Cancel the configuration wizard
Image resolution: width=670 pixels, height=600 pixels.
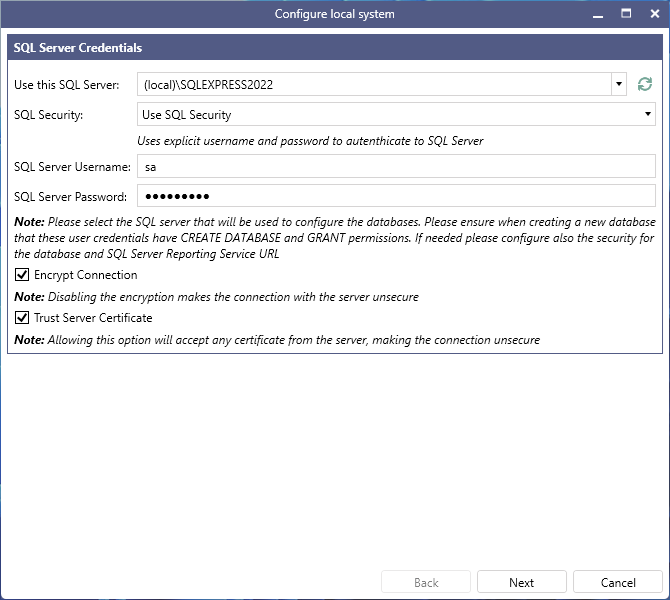[617, 582]
